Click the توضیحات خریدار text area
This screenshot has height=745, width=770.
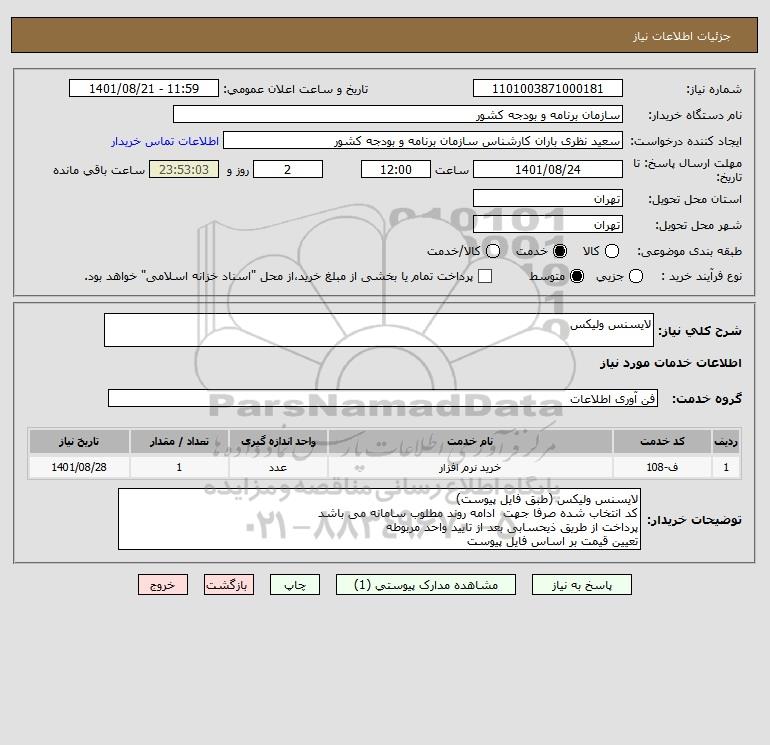[x=380, y=519]
